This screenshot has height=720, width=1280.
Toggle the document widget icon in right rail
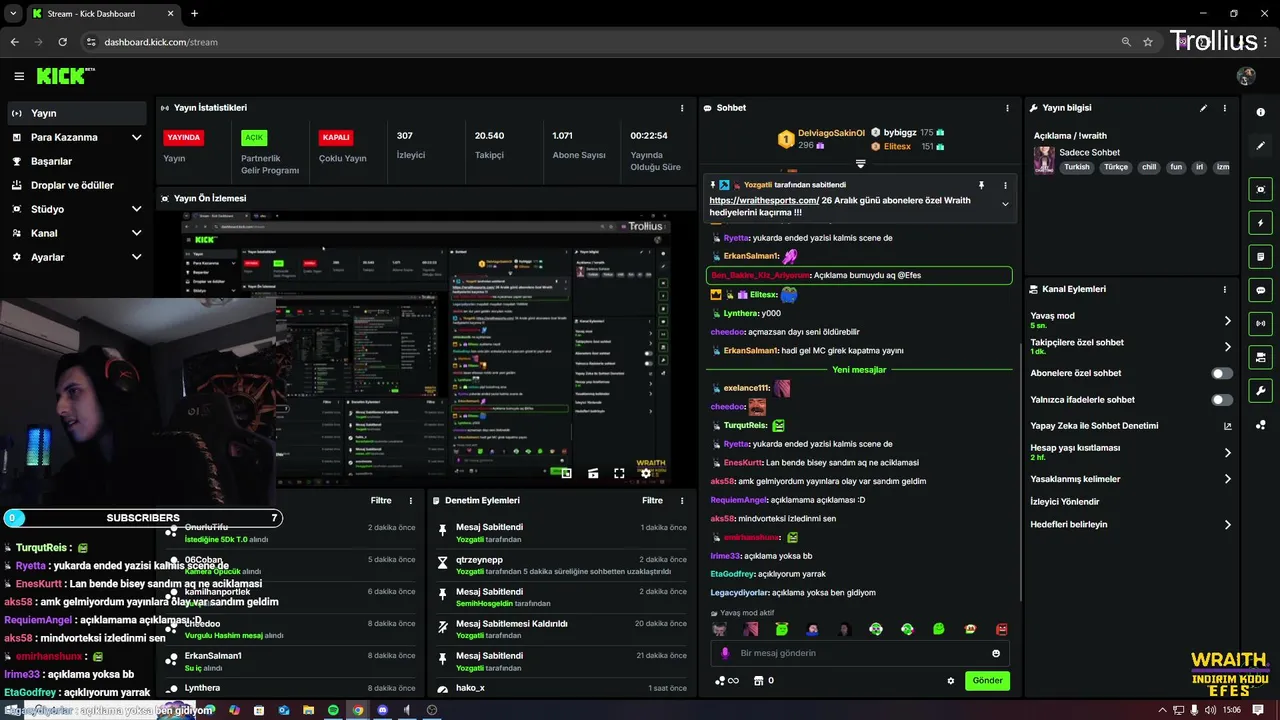[1261, 256]
